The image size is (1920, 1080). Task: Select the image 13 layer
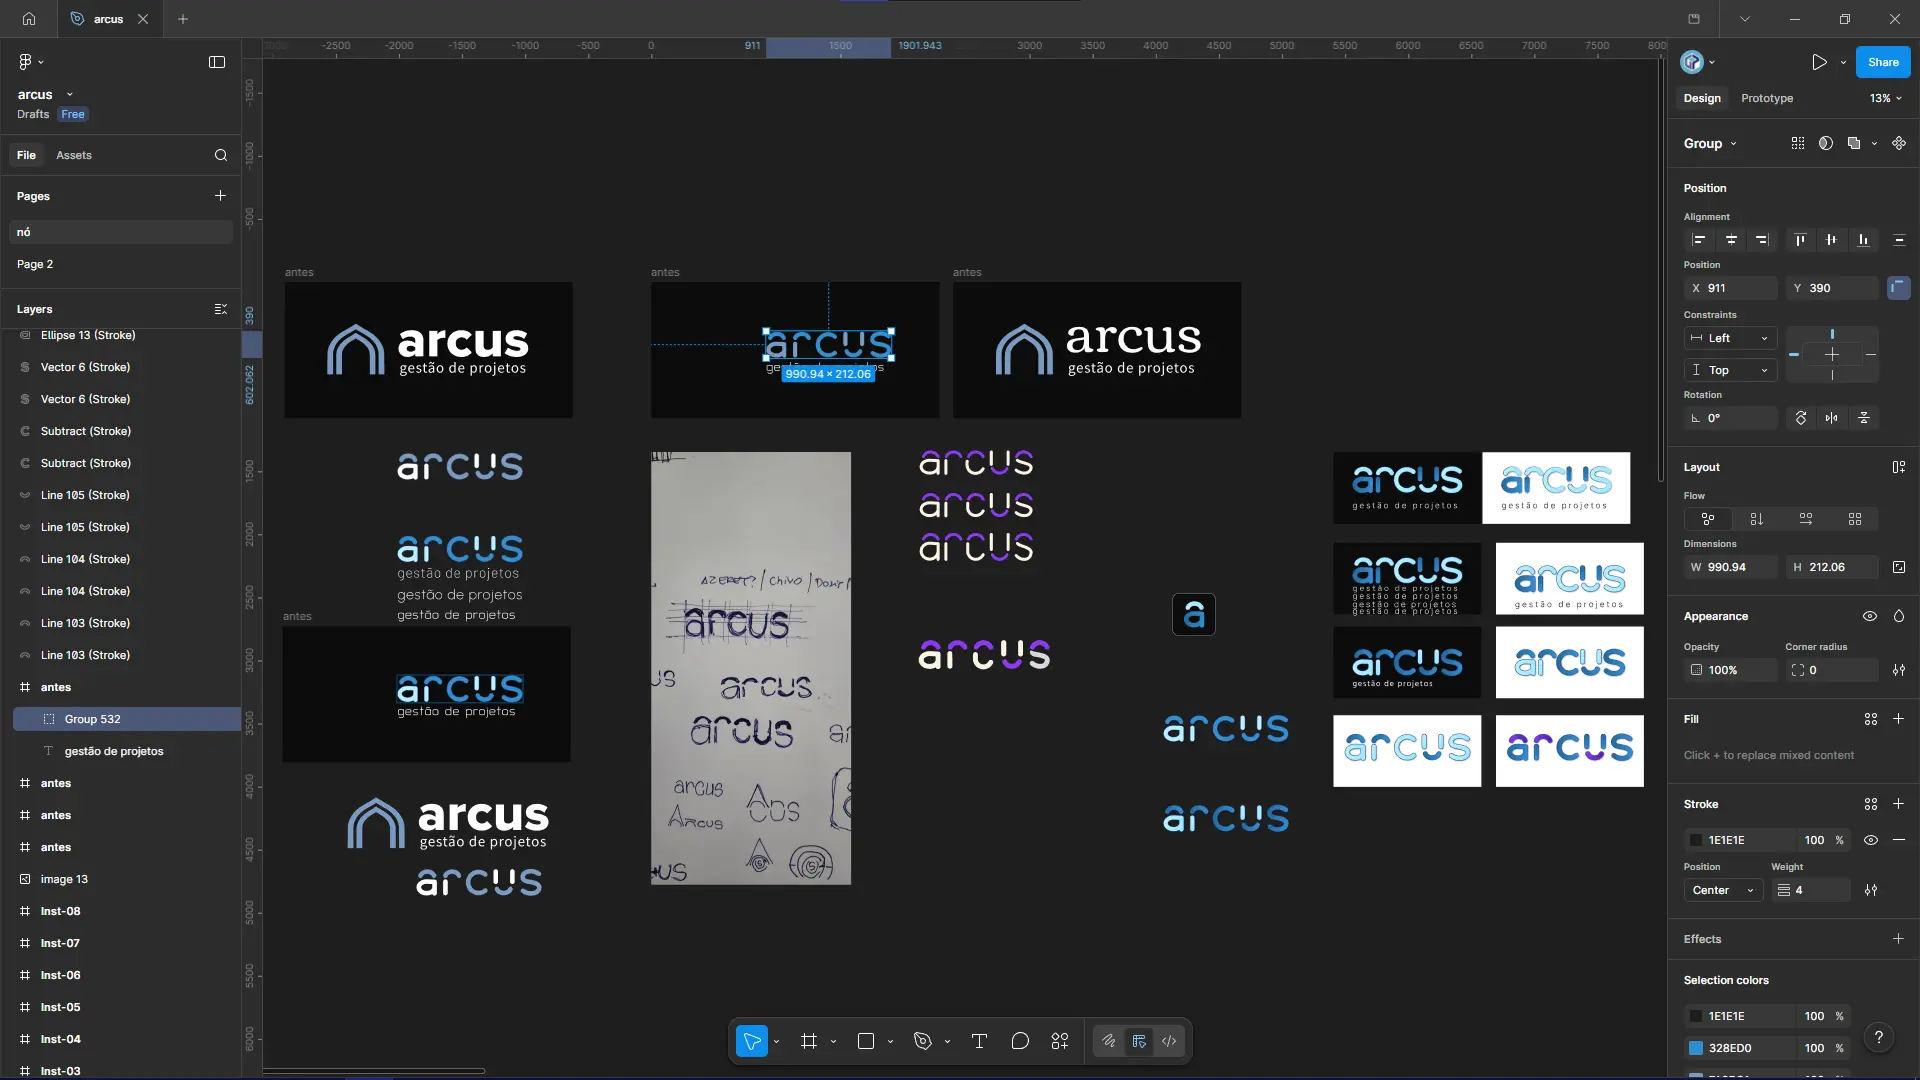64,879
